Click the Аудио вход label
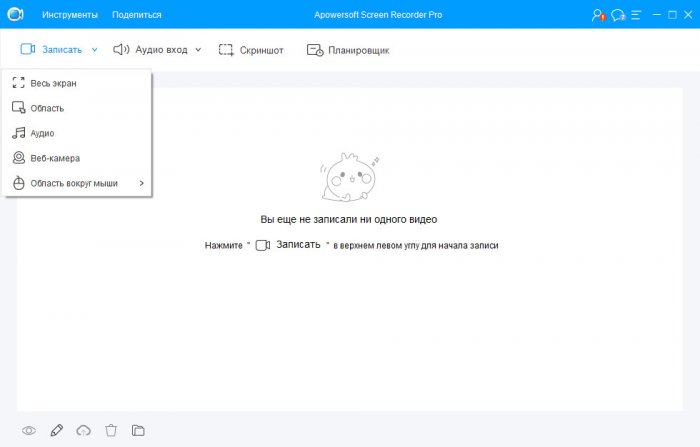Screen dimensions: 700x447 pyautogui.click(x=161, y=50)
